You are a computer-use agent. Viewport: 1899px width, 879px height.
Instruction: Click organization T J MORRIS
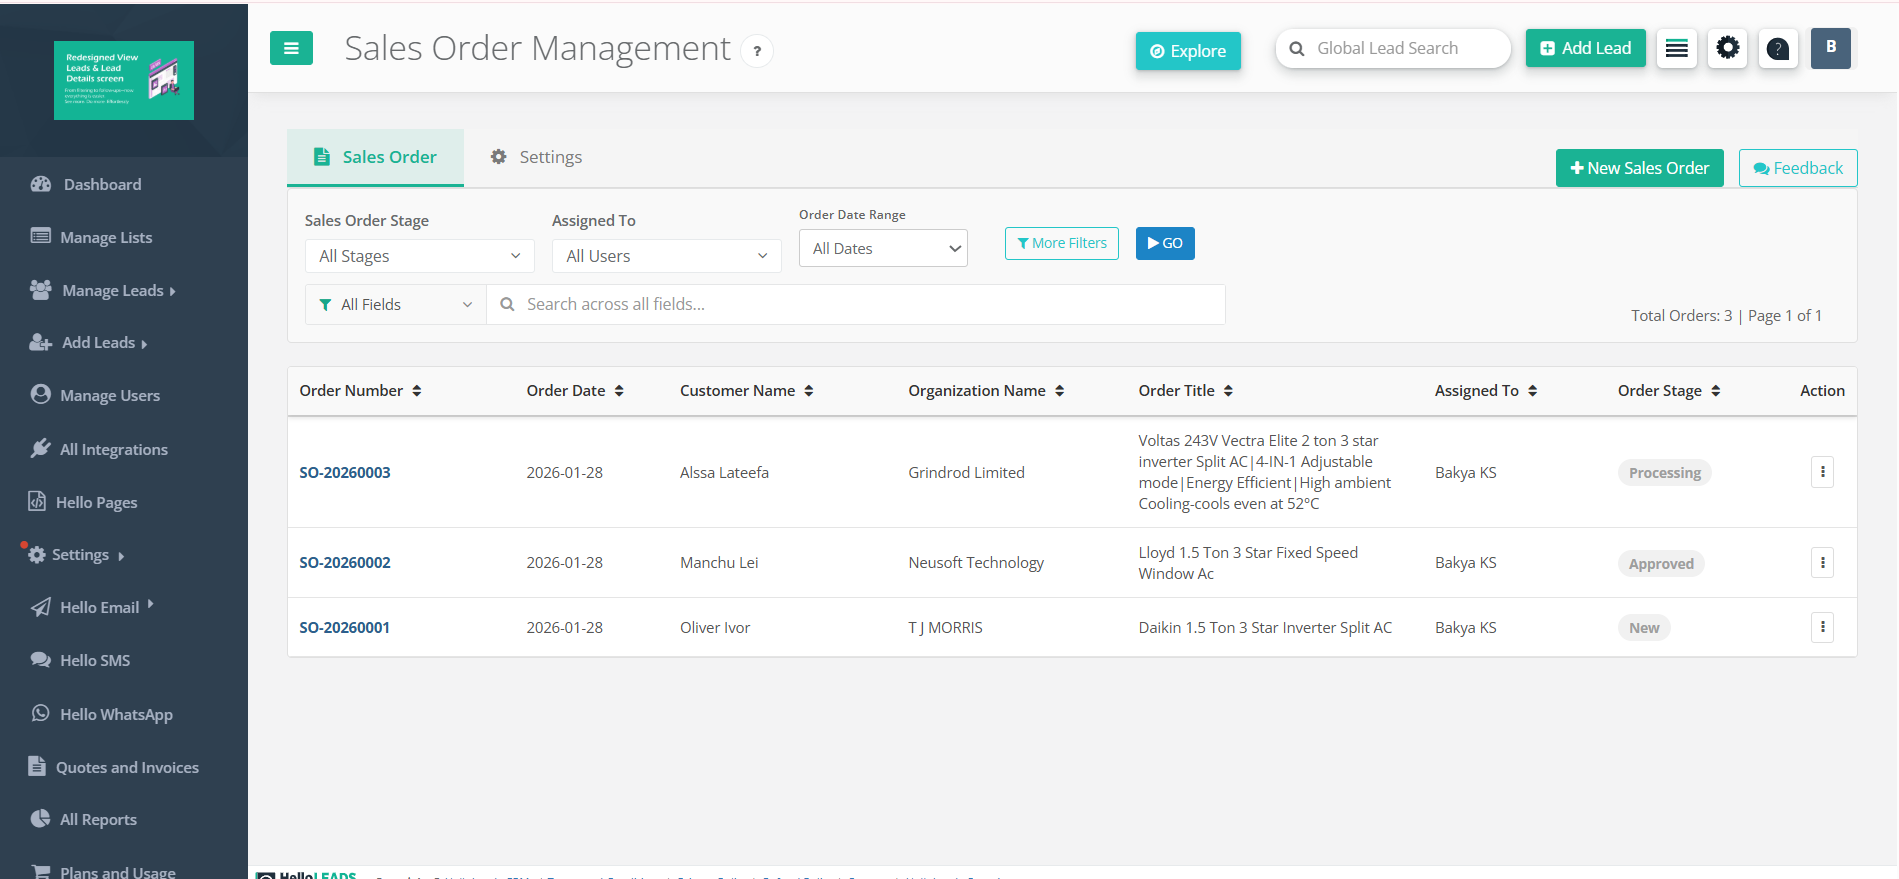coord(945,628)
